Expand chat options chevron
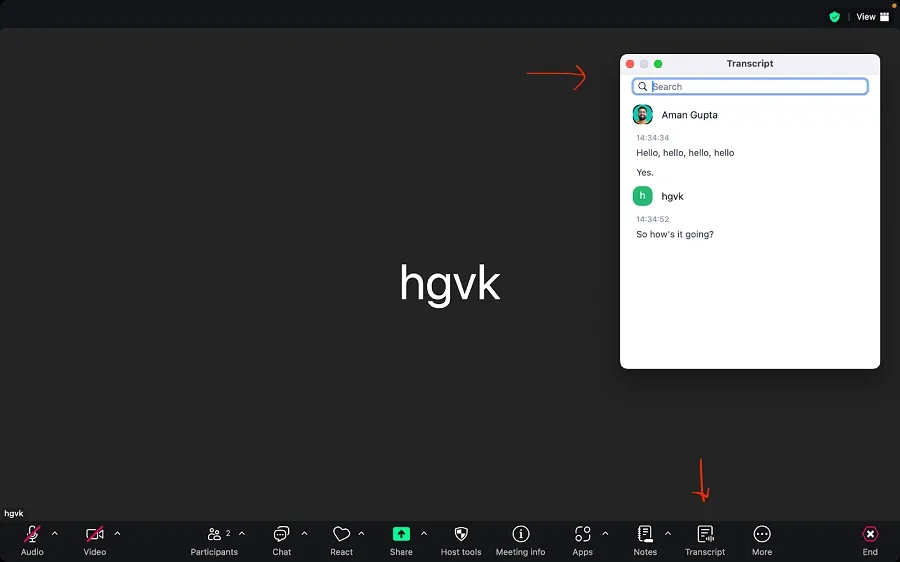Screen dimensions: 900x562 (x=304, y=534)
